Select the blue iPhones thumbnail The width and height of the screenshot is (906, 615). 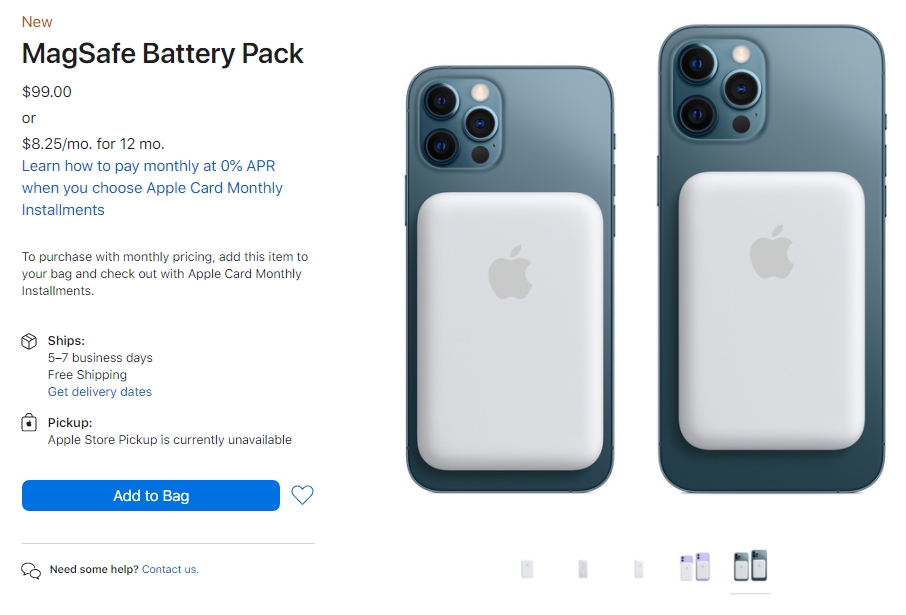tap(750, 566)
